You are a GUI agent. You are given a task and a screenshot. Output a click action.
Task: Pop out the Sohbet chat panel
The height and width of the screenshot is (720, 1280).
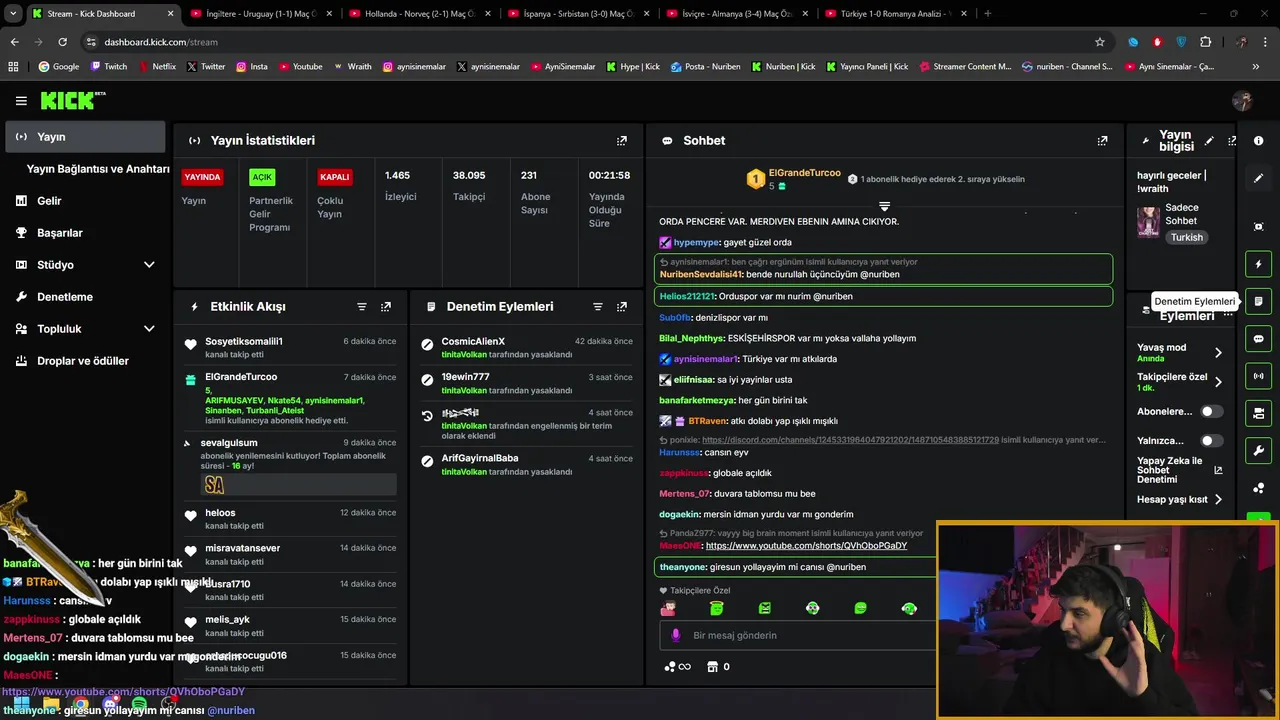pos(1102,141)
